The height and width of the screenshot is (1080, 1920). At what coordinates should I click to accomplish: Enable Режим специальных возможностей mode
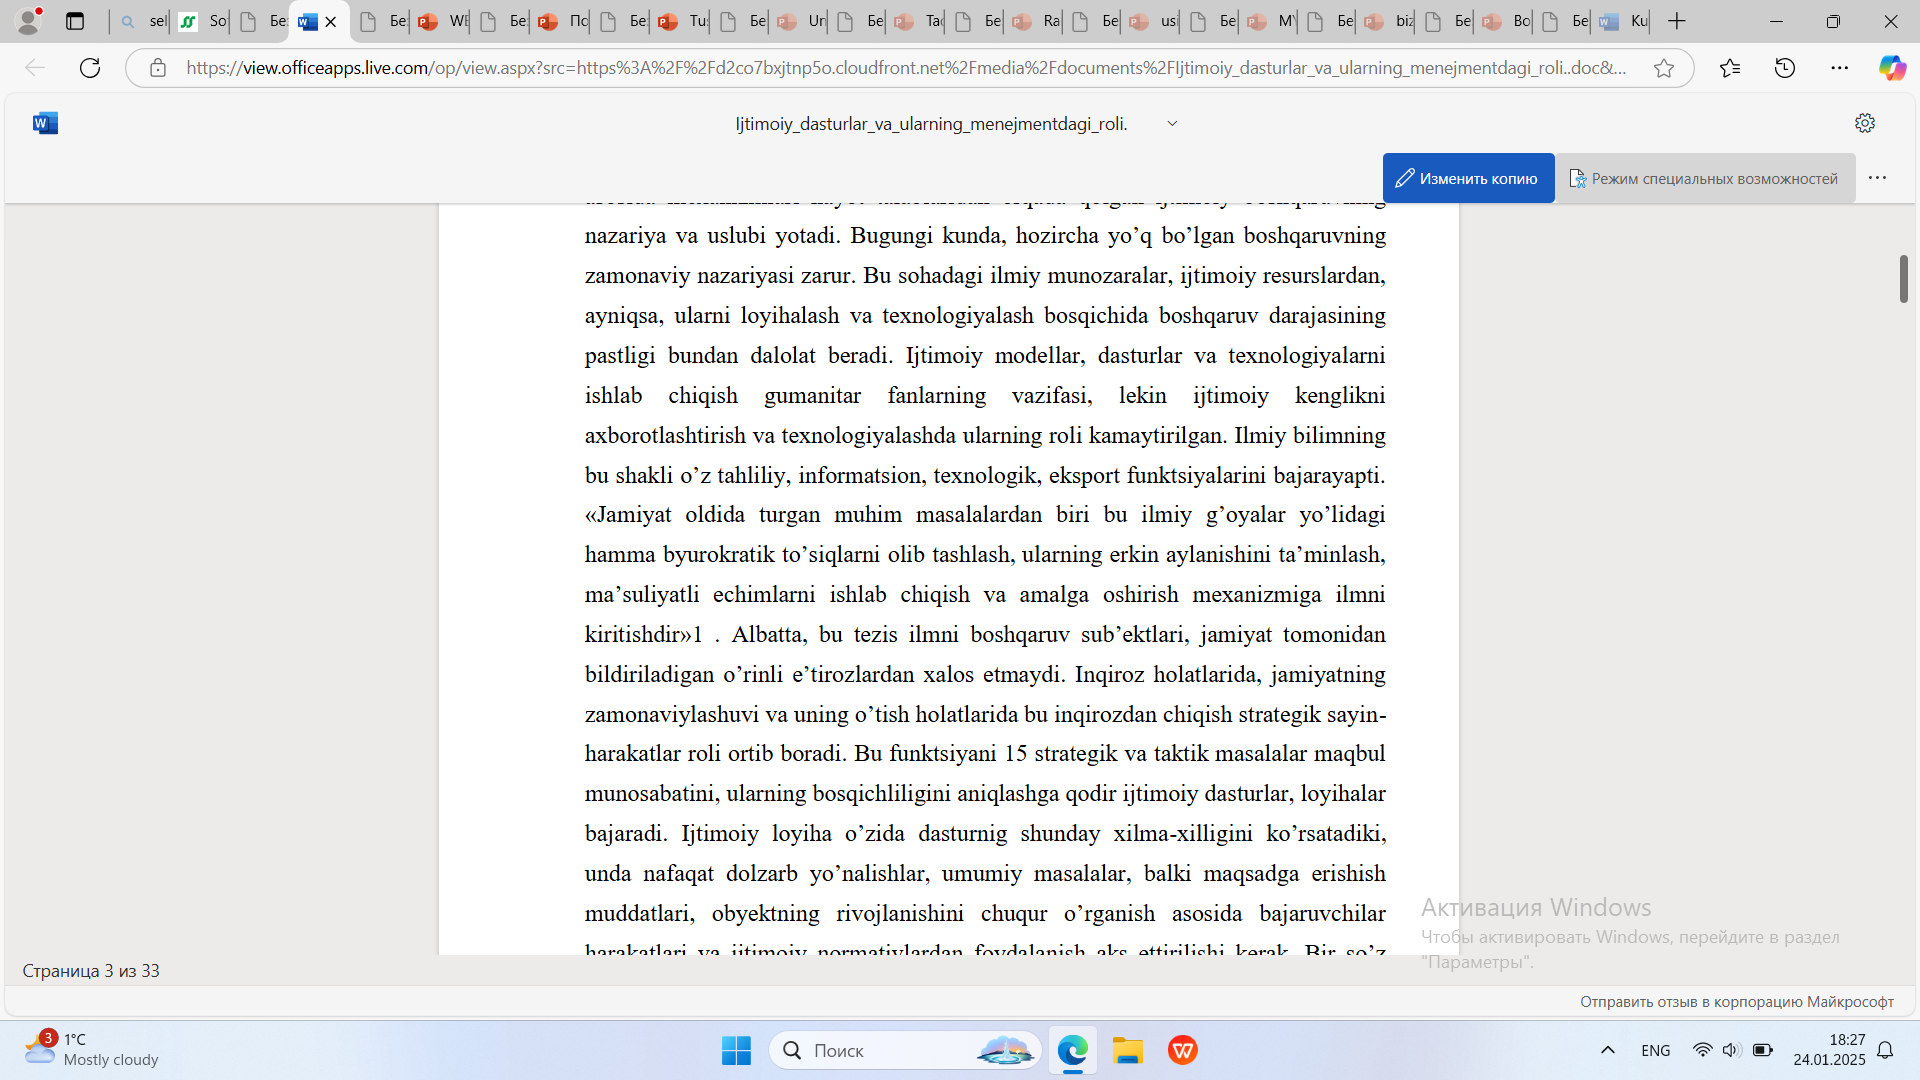click(1704, 178)
